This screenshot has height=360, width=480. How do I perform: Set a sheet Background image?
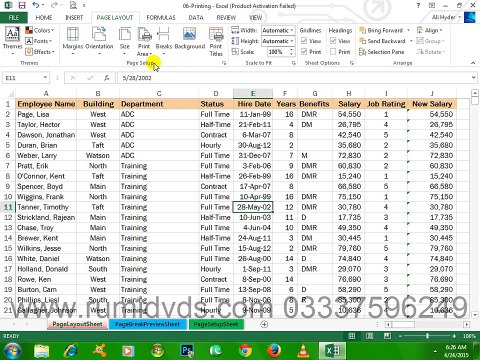click(190, 39)
